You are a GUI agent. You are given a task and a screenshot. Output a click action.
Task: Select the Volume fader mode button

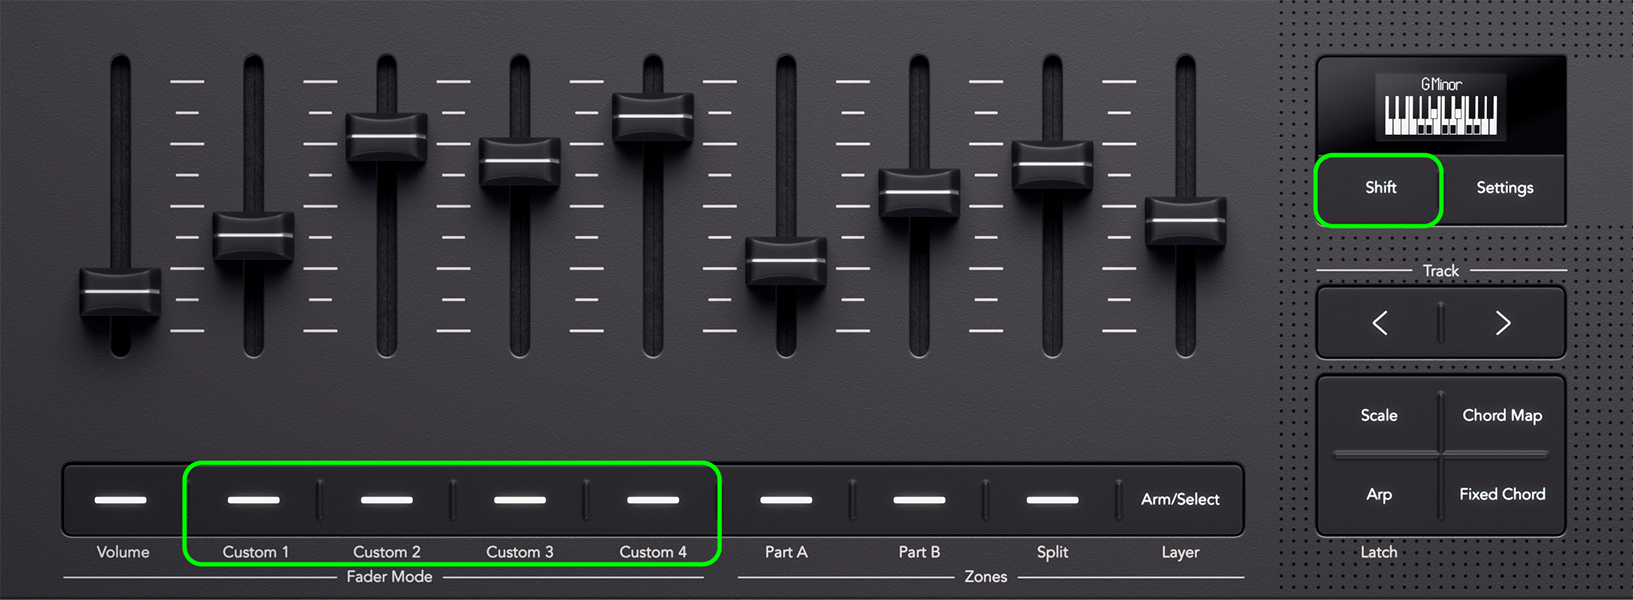tap(121, 499)
